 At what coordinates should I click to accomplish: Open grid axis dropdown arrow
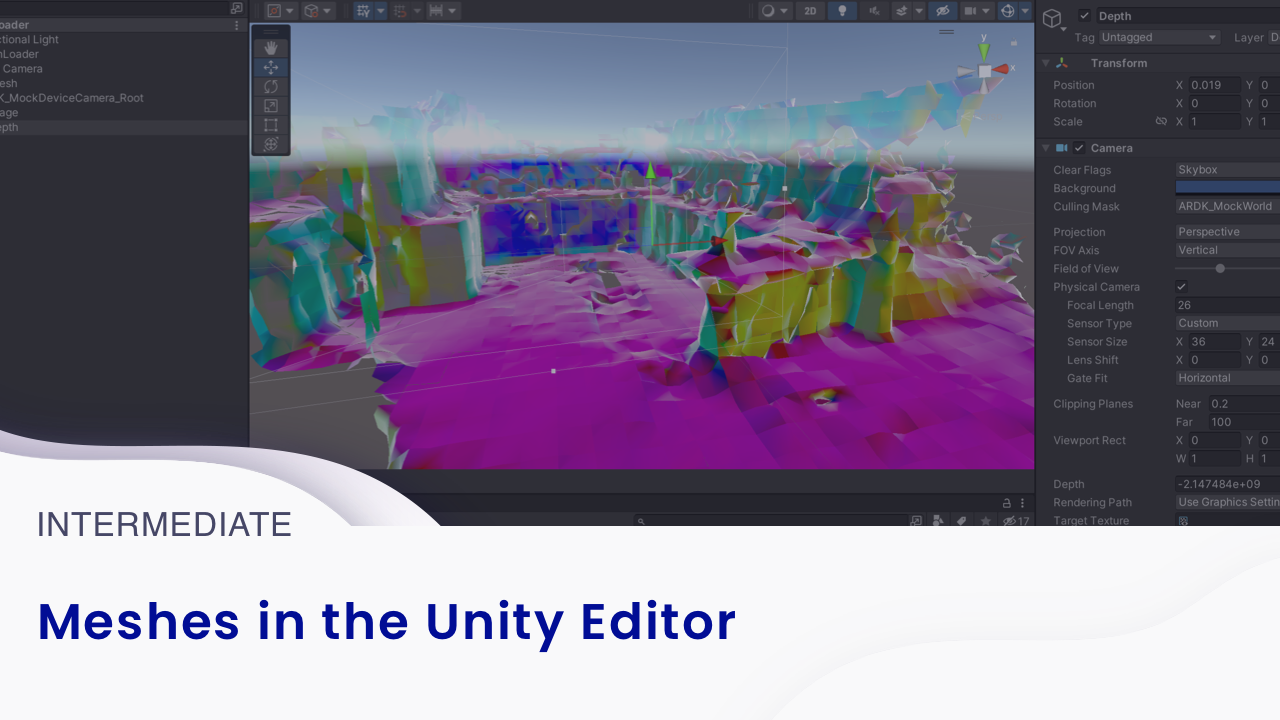coord(379,11)
